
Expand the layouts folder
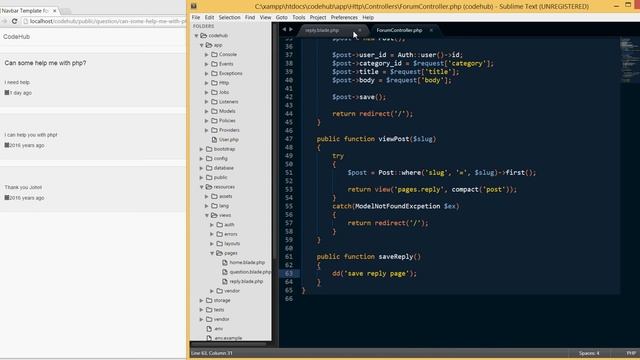[212, 244]
